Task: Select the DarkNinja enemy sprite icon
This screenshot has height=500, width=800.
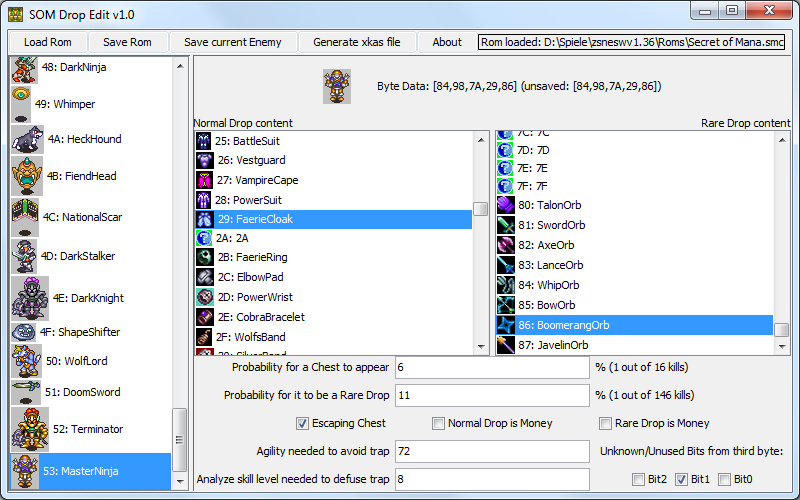Action: (24, 70)
